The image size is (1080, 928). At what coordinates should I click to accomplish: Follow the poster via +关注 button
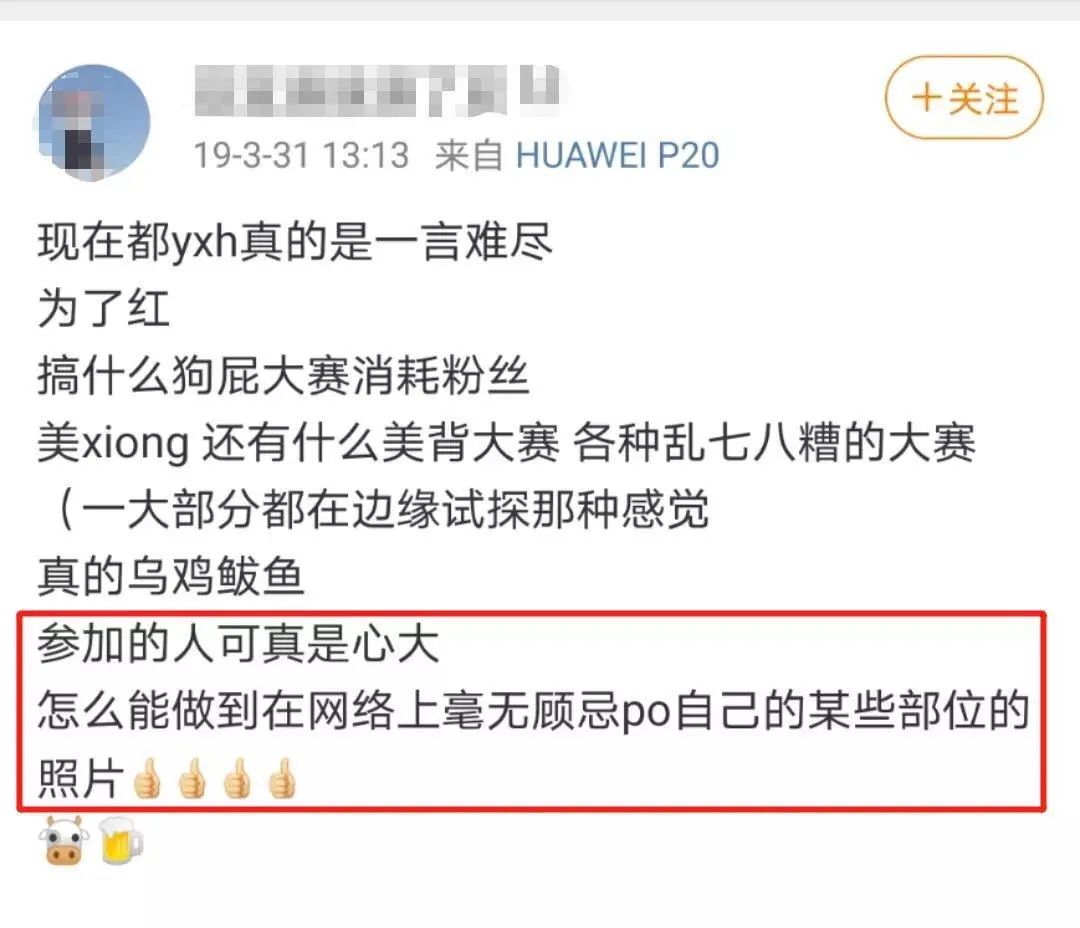964,98
